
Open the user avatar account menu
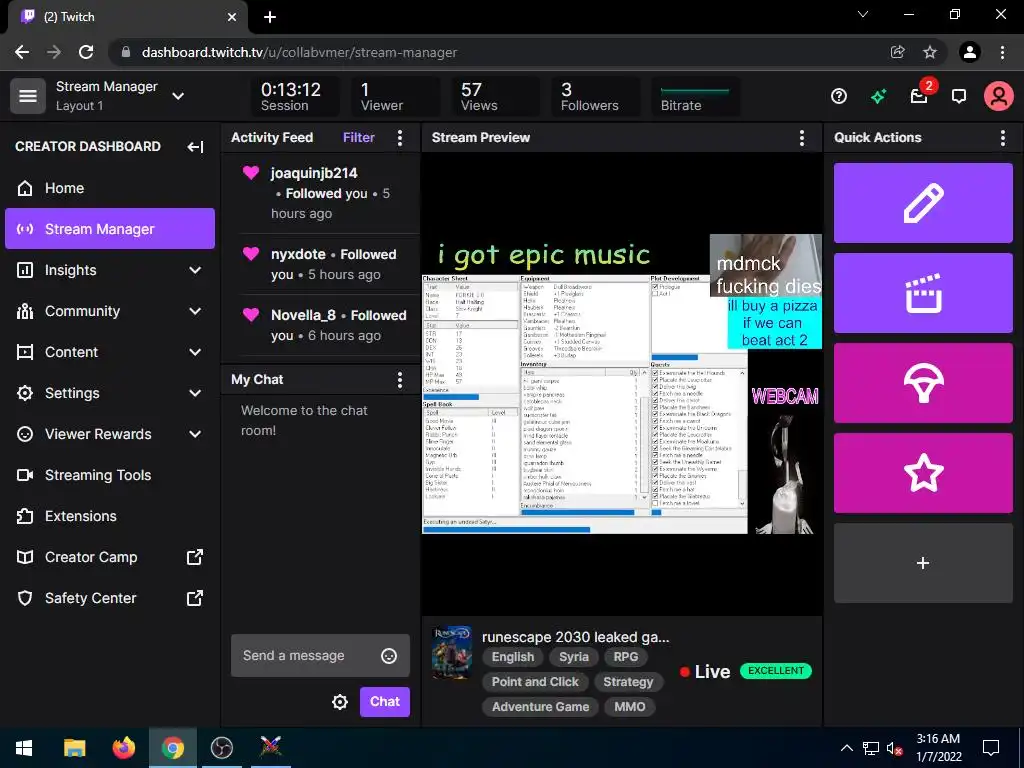coord(999,97)
